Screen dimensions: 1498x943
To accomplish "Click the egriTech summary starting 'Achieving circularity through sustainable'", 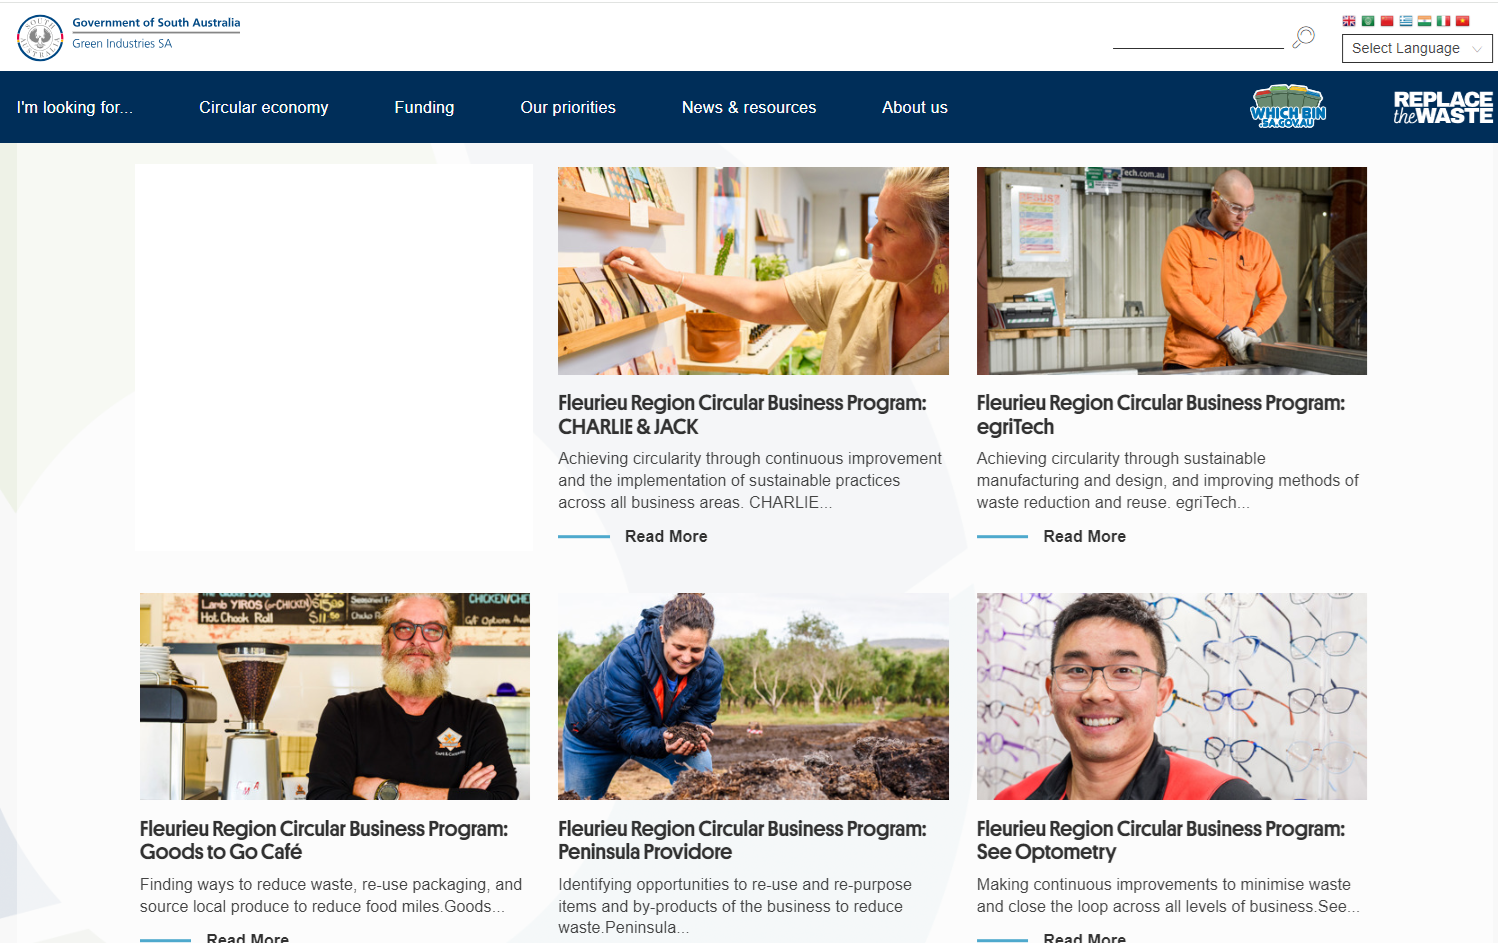I will click(x=1168, y=480).
